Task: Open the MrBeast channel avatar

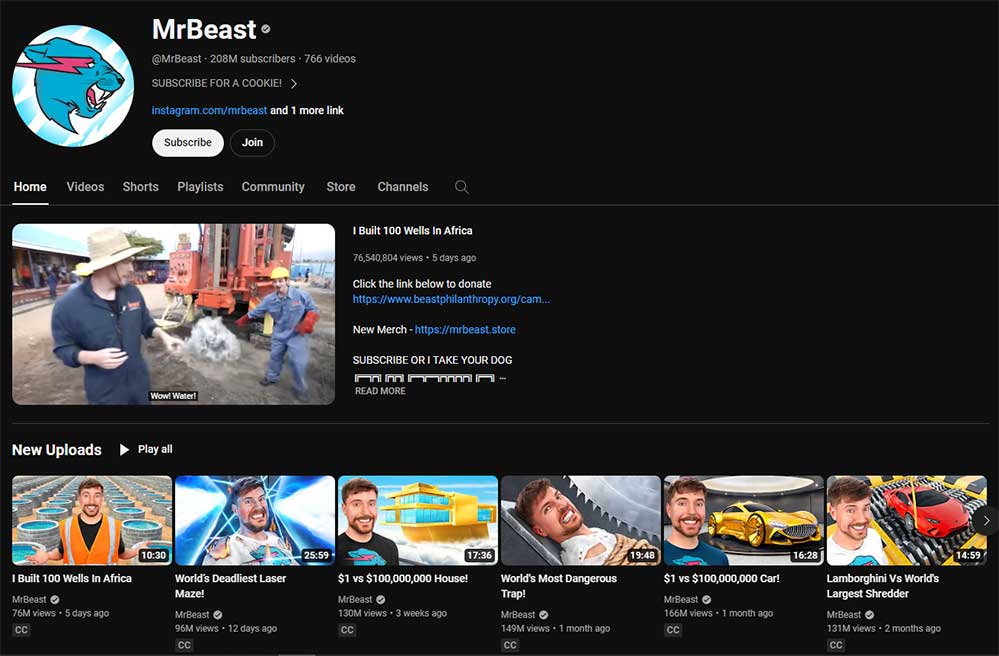Action: click(73, 86)
